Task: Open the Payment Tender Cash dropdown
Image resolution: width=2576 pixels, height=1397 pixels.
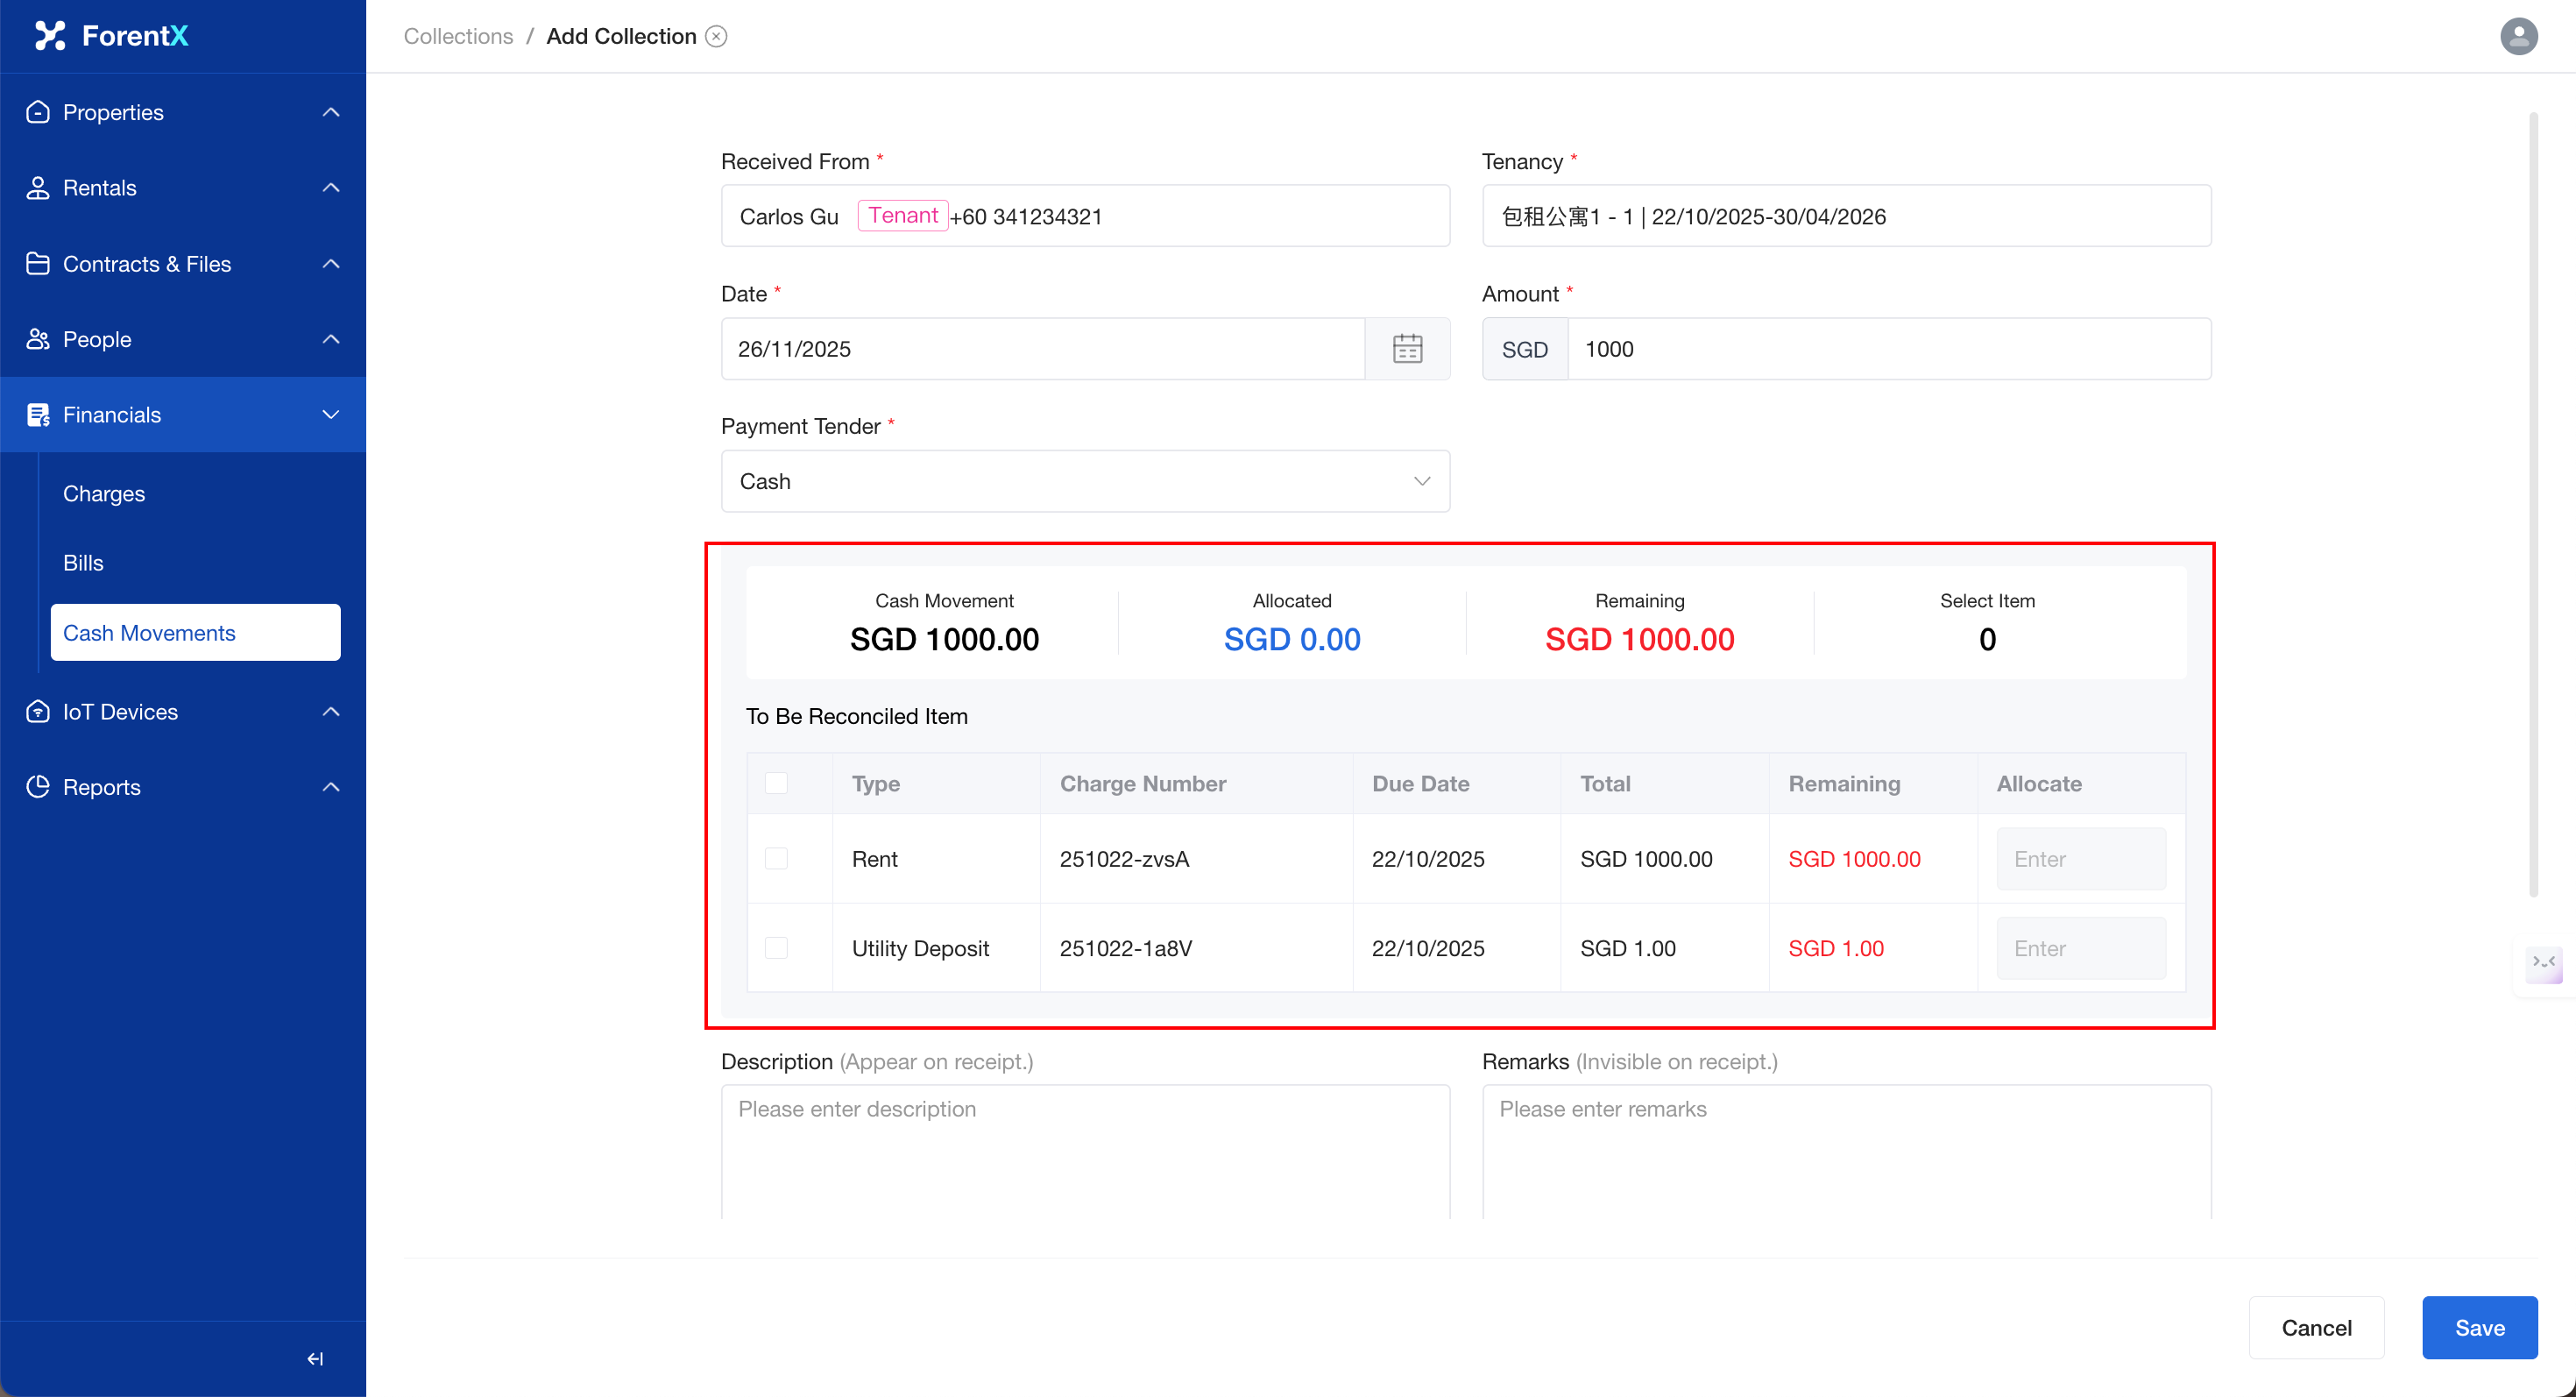Action: (x=1085, y=481)
